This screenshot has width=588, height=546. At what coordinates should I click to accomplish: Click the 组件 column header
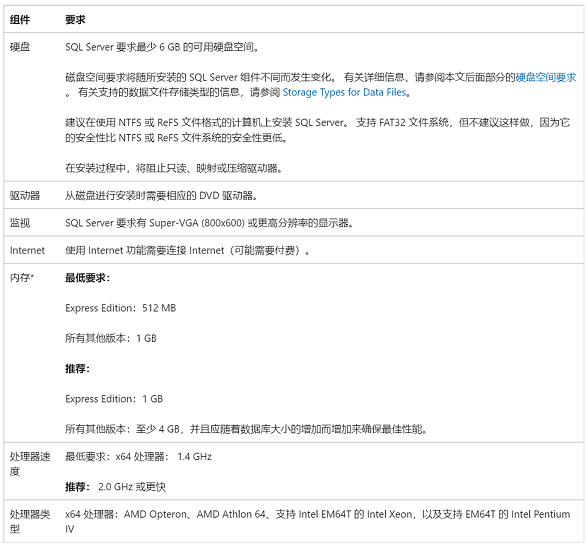(x=20, y=20)
